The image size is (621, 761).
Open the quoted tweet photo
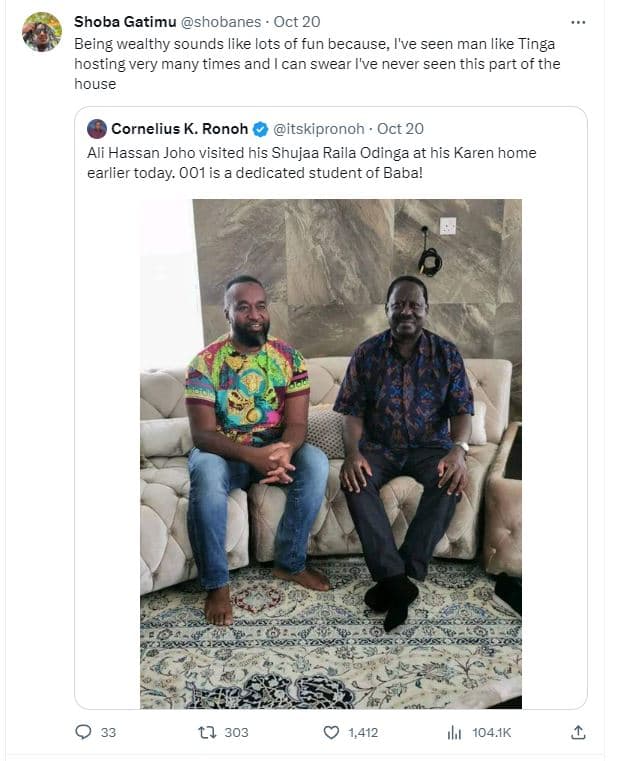coord(330,450)
